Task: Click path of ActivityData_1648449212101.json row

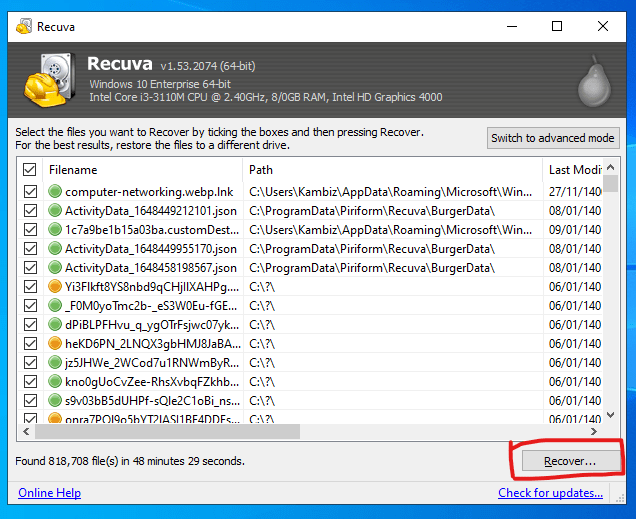Action: [x=372, y=211]
